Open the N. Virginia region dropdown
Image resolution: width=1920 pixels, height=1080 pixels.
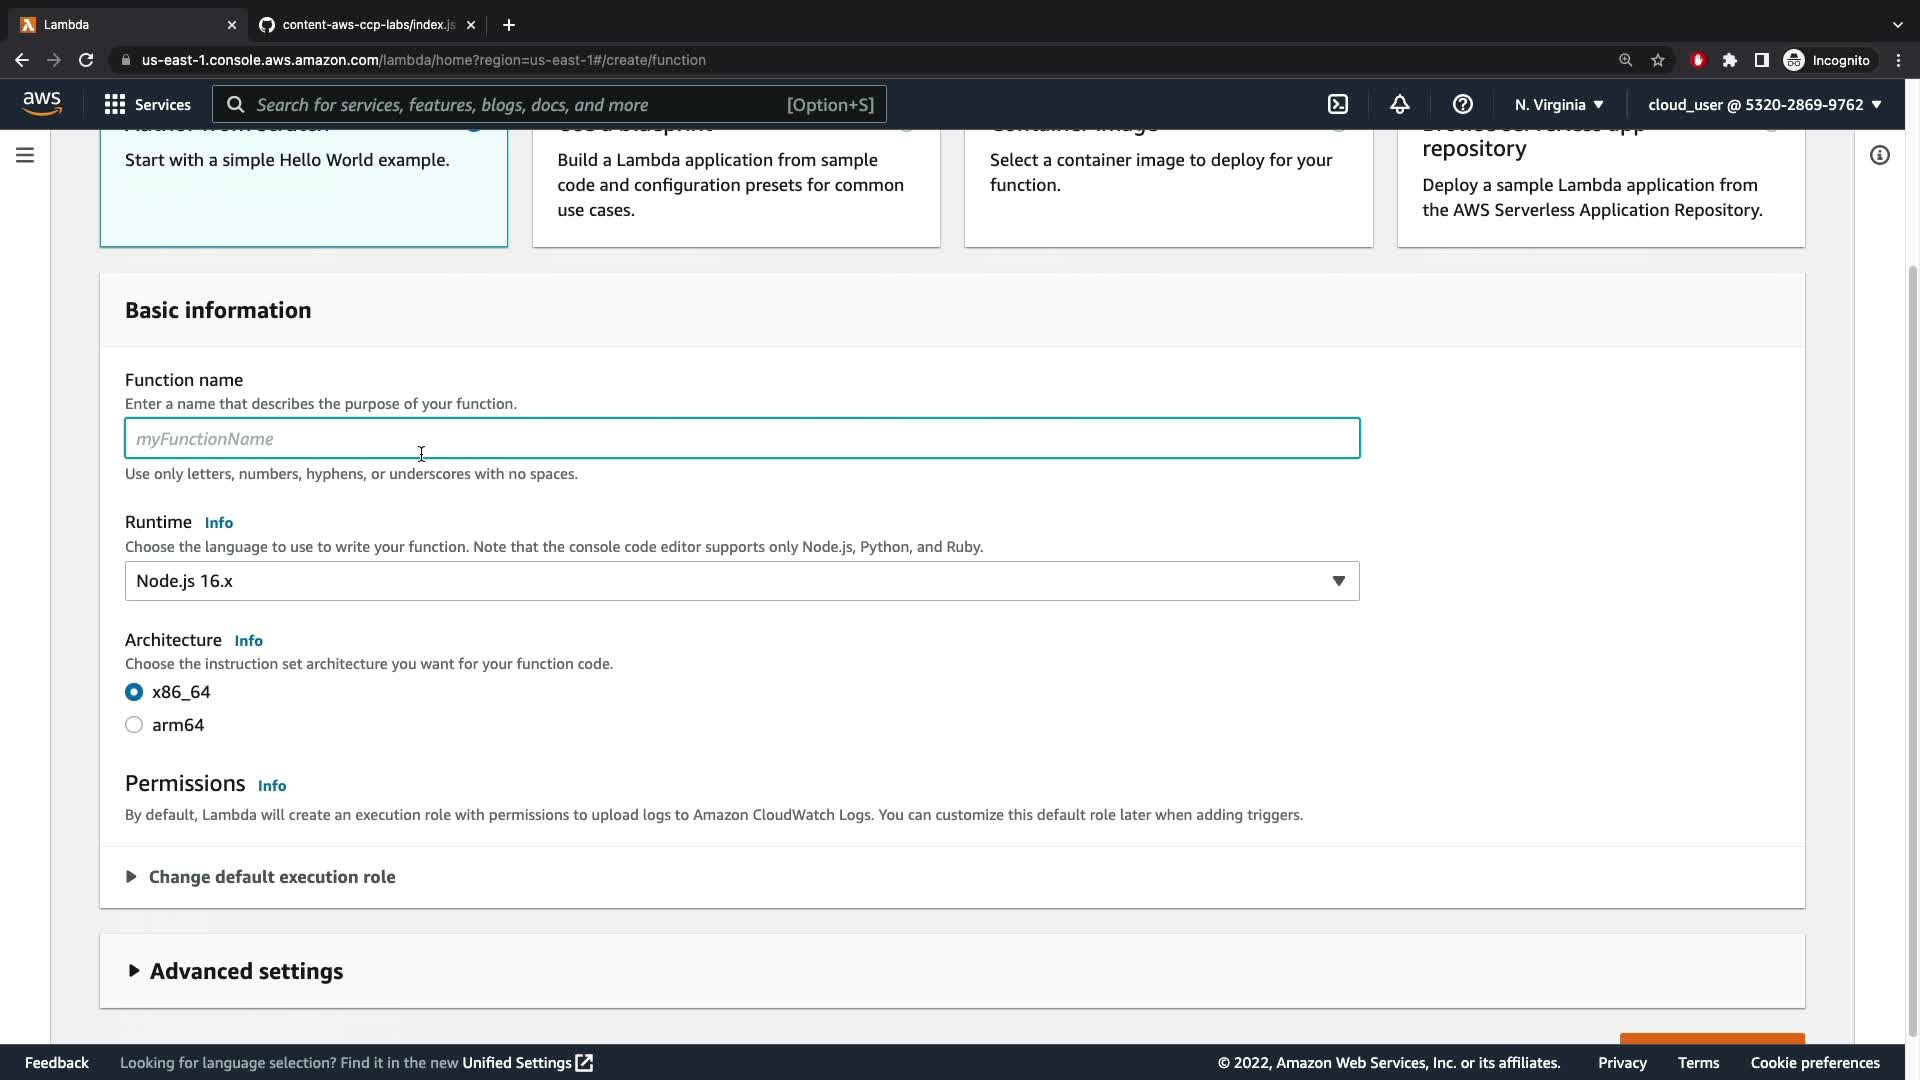[x=1558, y=104]
